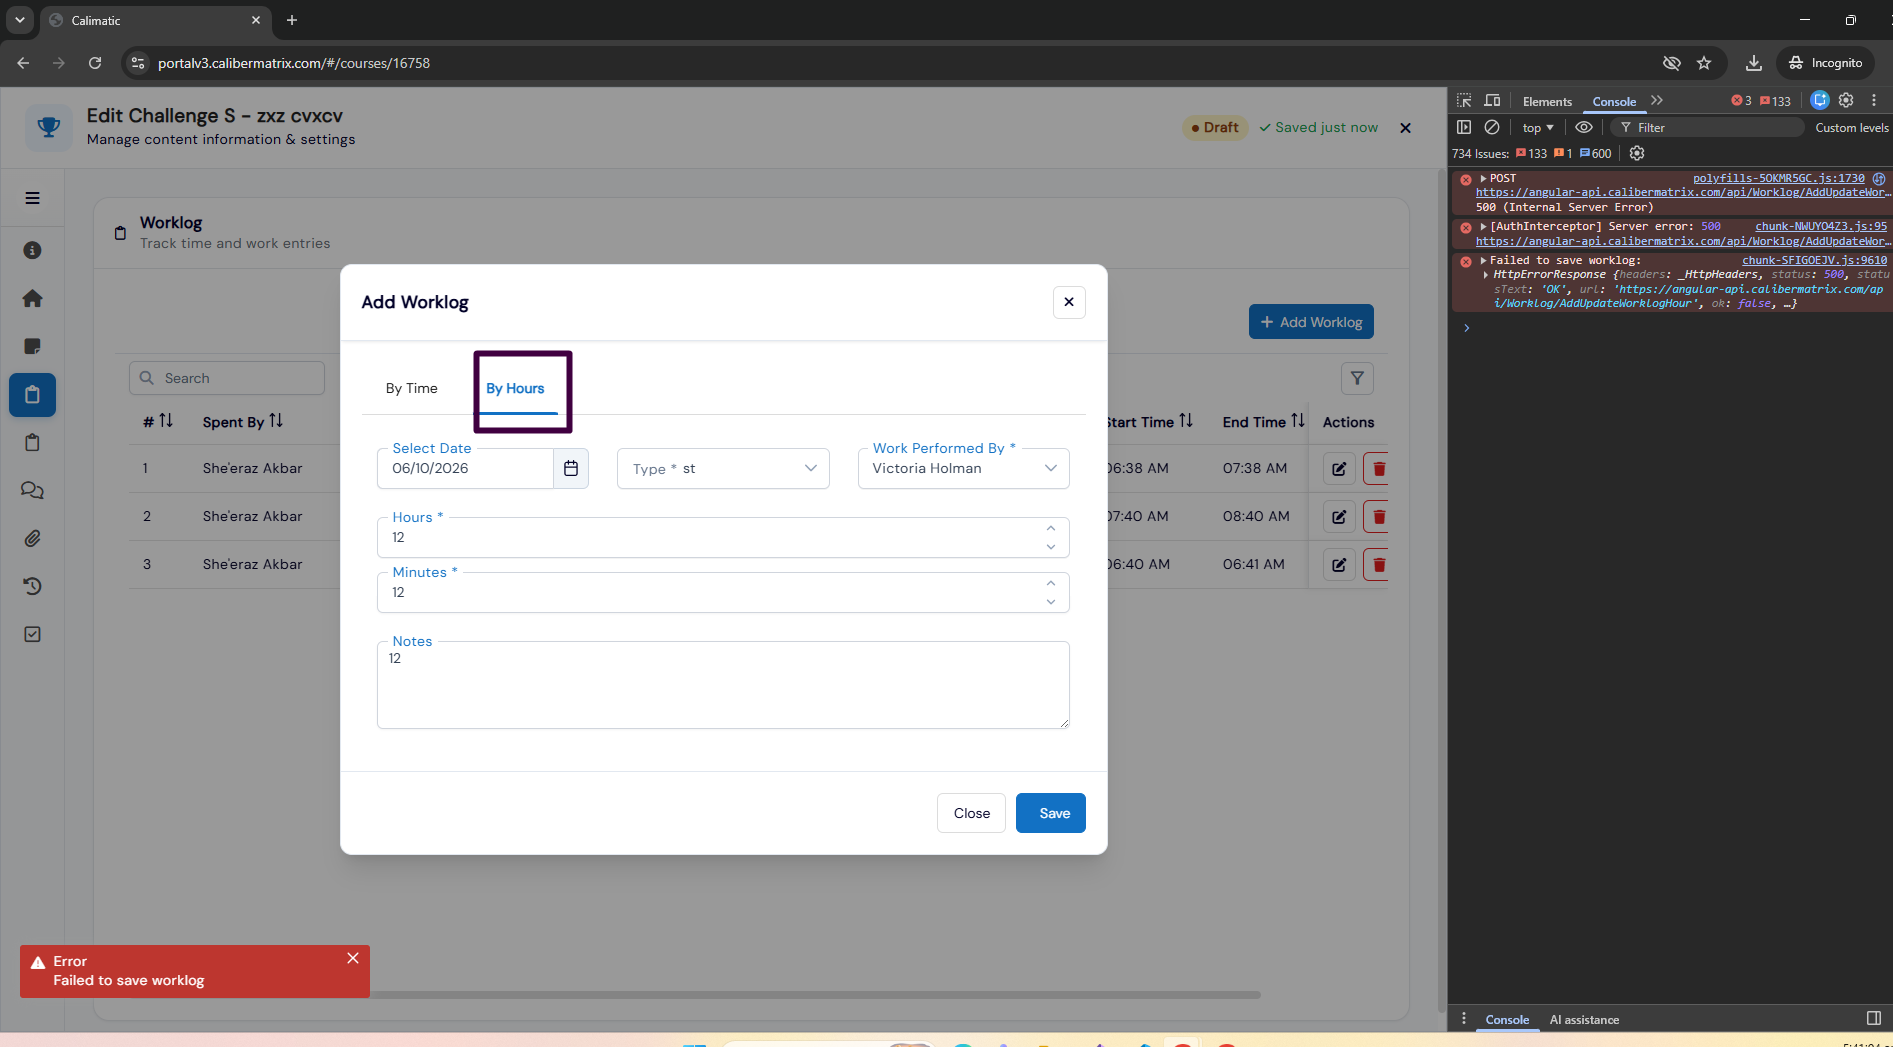Increase the Minutes value with the up arrow

point(1050,583)
